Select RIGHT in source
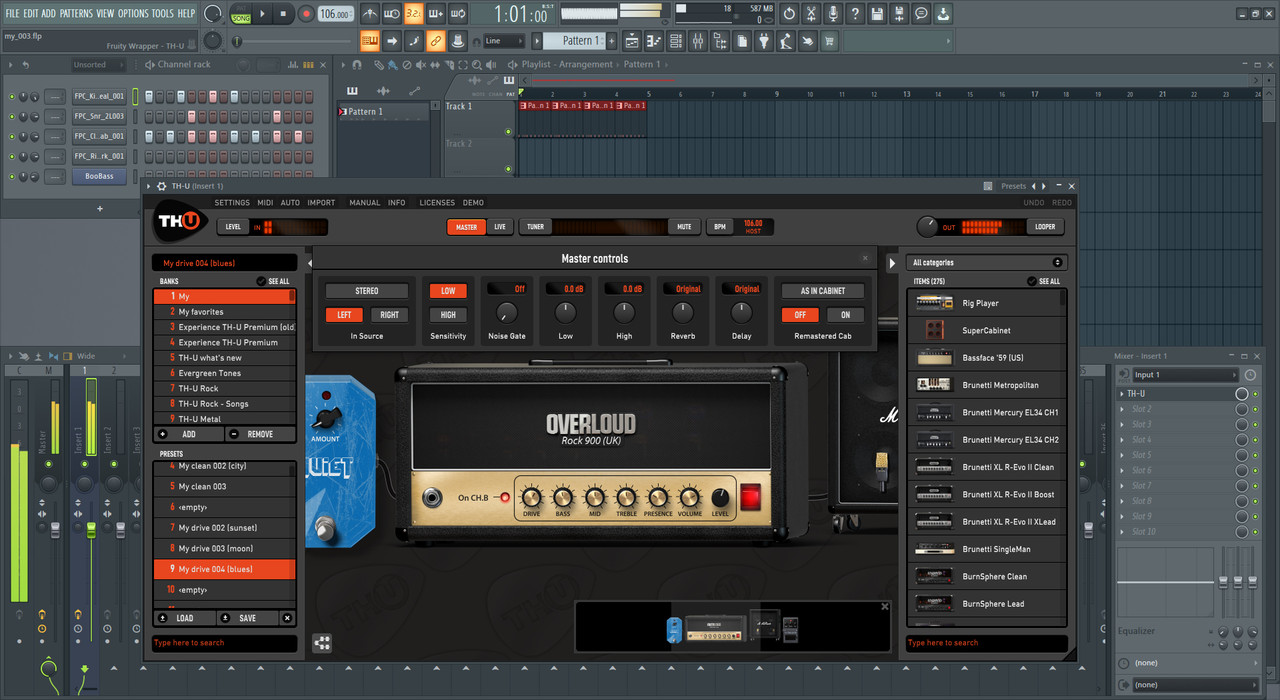 tap(390, 315)
